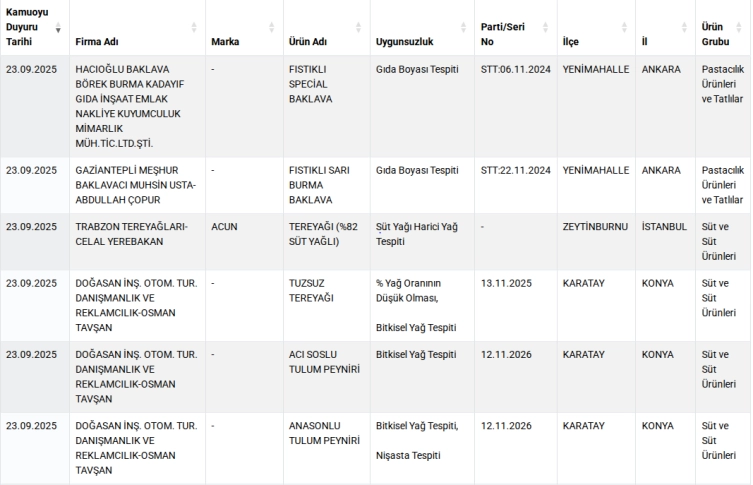Click the ACUN brand cell
753x485 pixels.
[x=224, y=227]
